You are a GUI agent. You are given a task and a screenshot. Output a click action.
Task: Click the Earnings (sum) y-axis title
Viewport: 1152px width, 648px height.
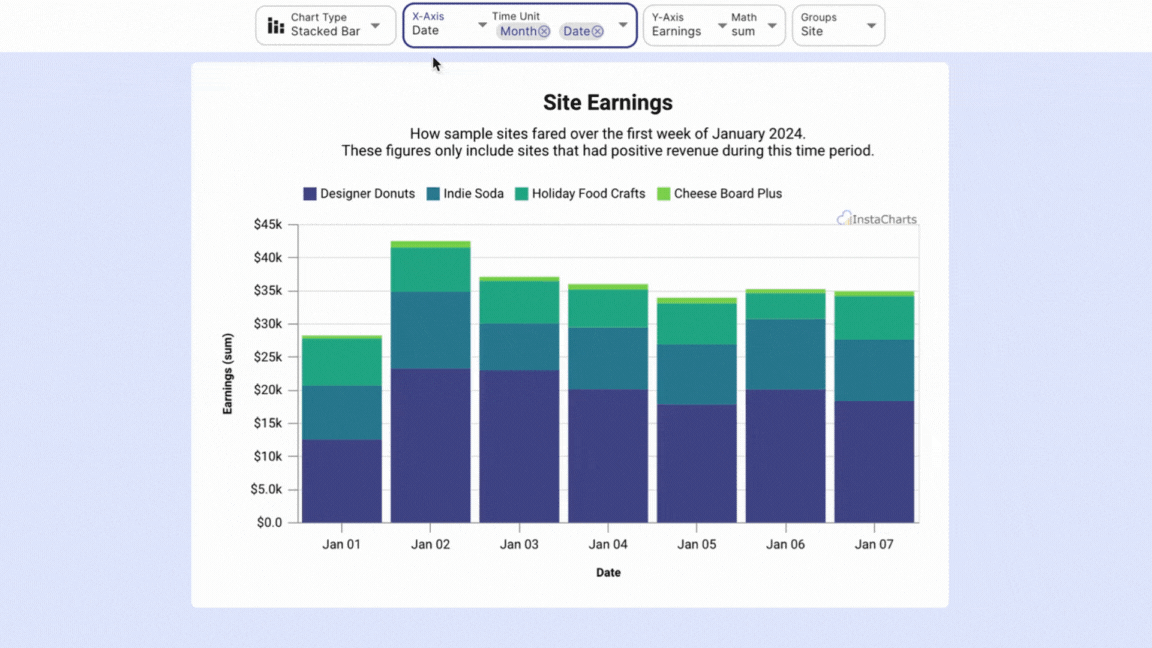coord(228,374)
